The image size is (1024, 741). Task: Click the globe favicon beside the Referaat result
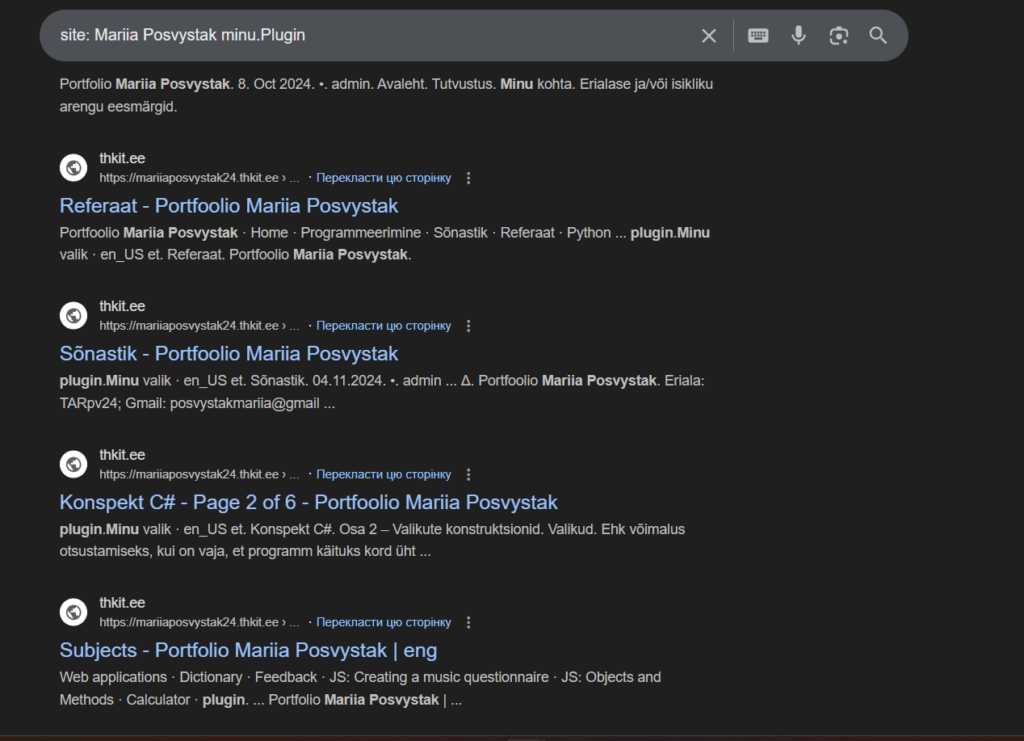coord(74,168)
